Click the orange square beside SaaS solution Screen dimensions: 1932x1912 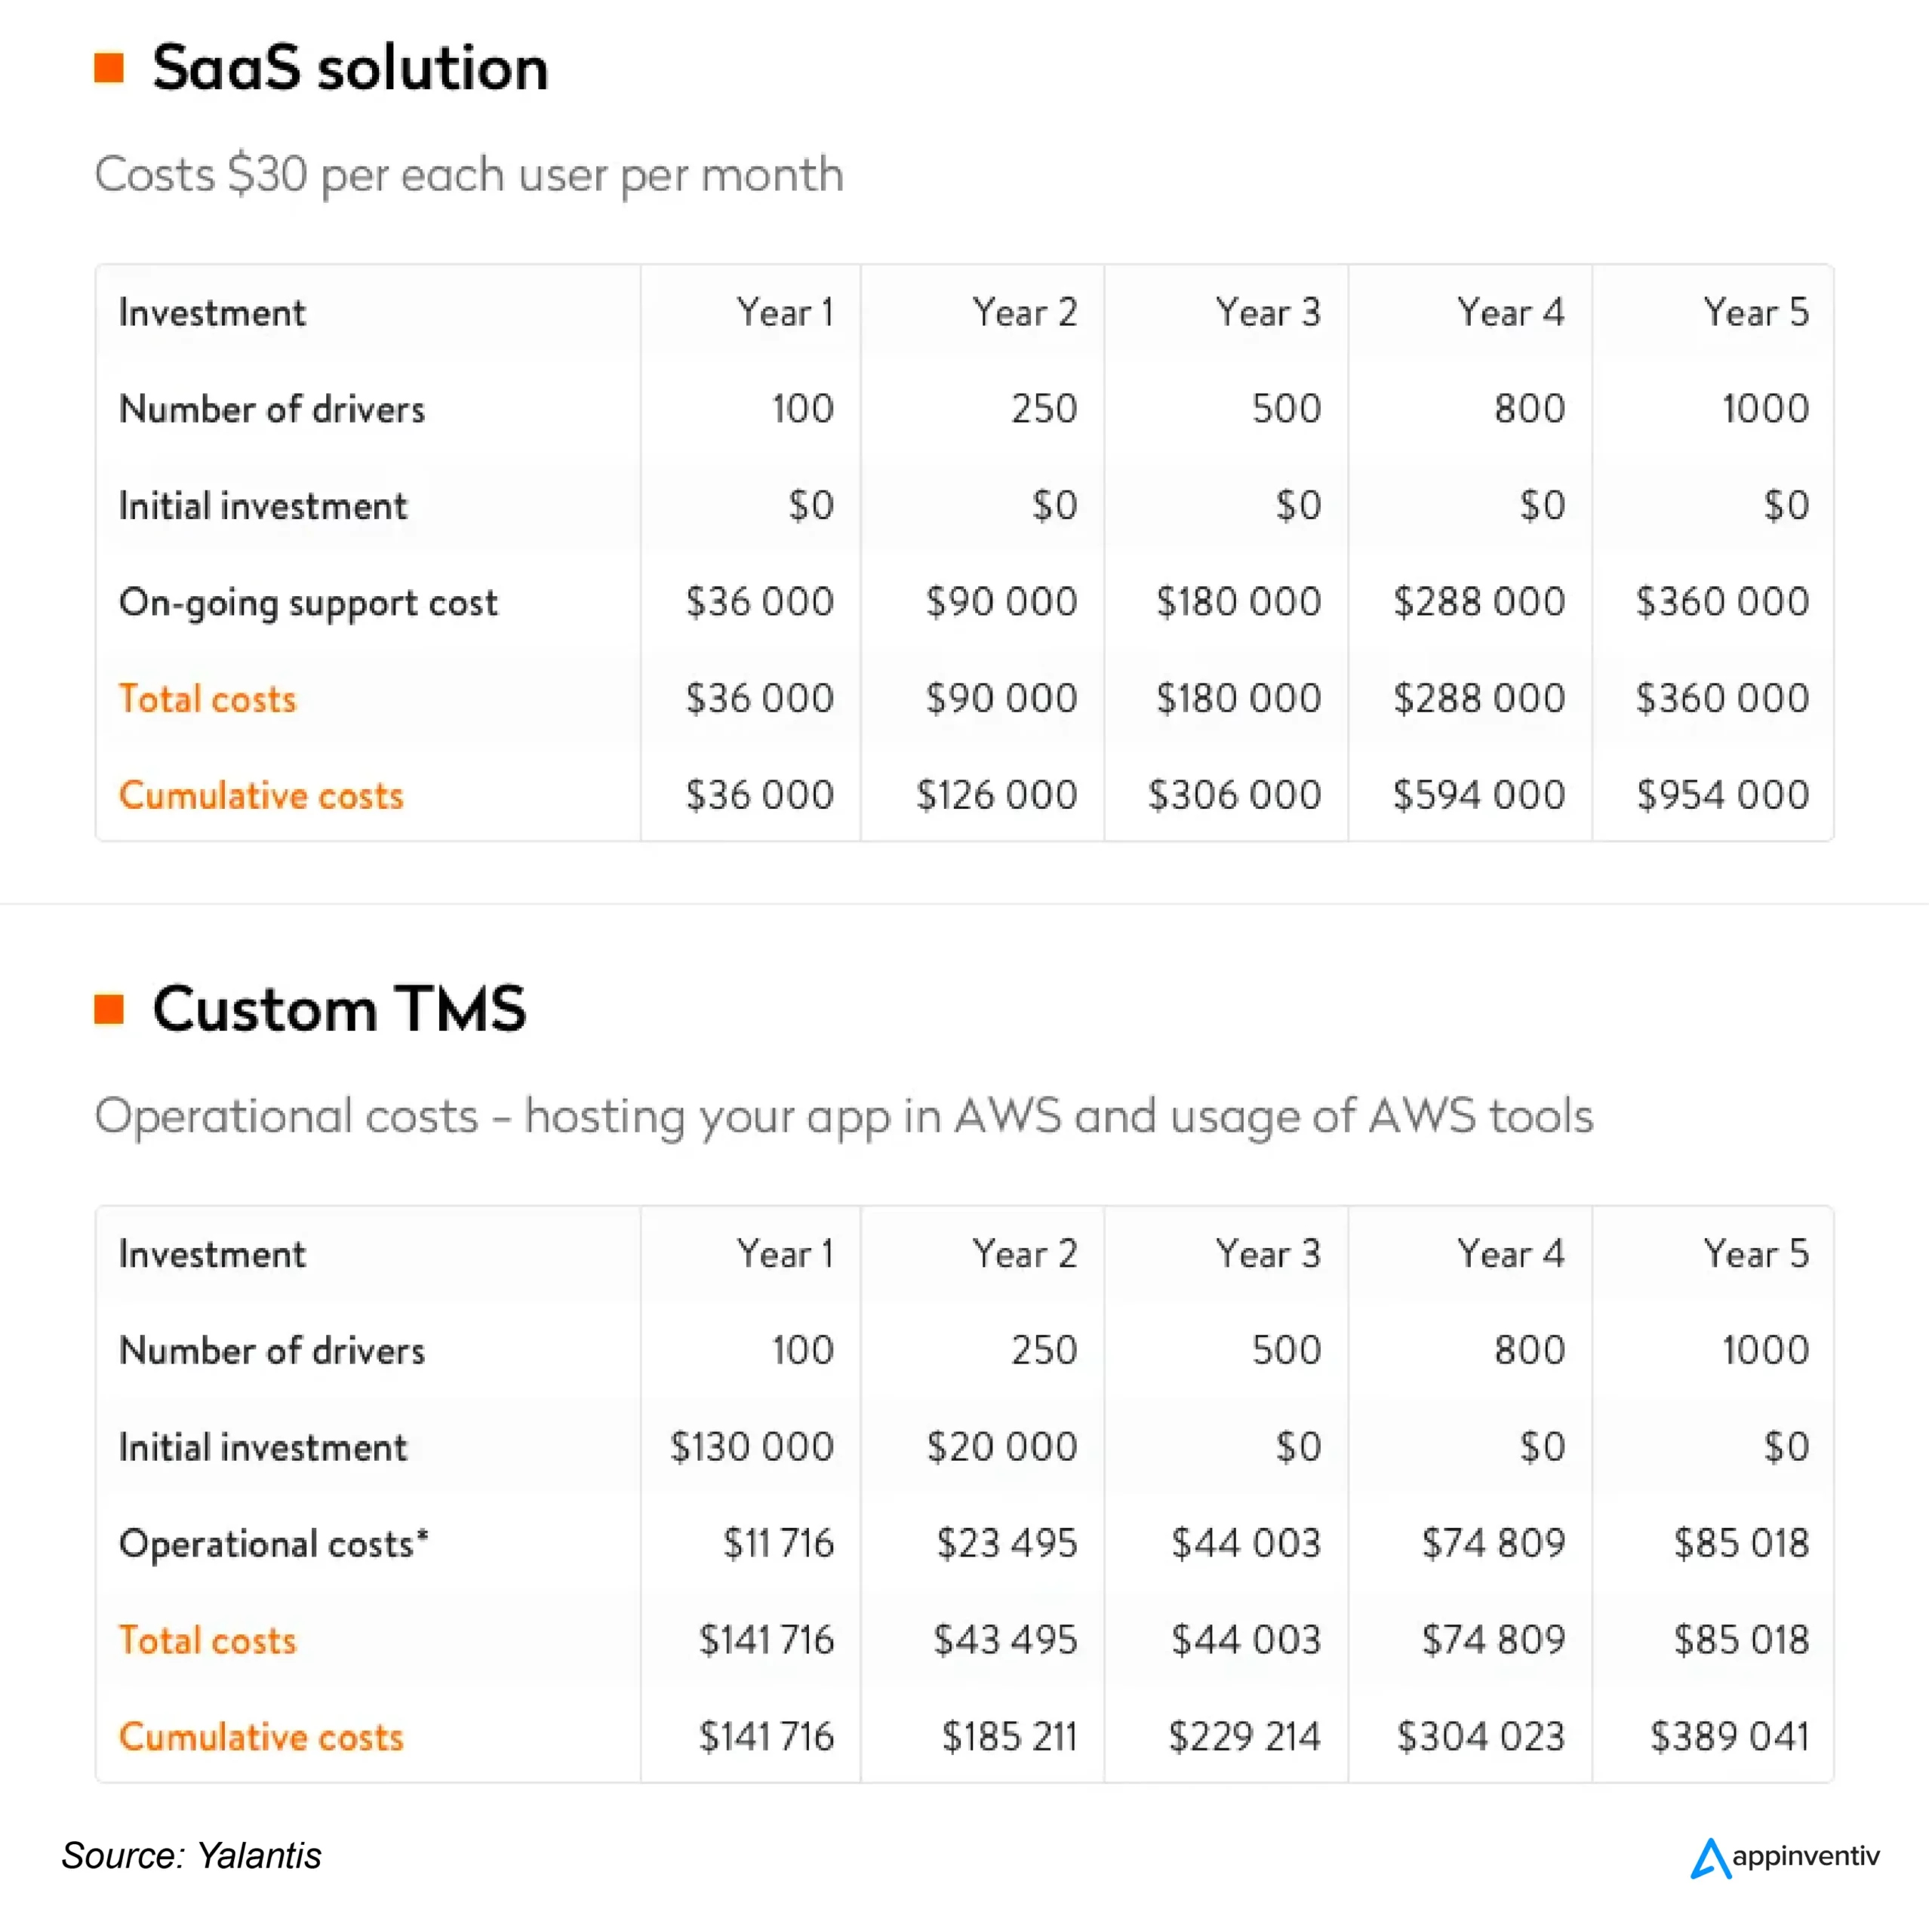pyautogui.click(x=109, y=68)
